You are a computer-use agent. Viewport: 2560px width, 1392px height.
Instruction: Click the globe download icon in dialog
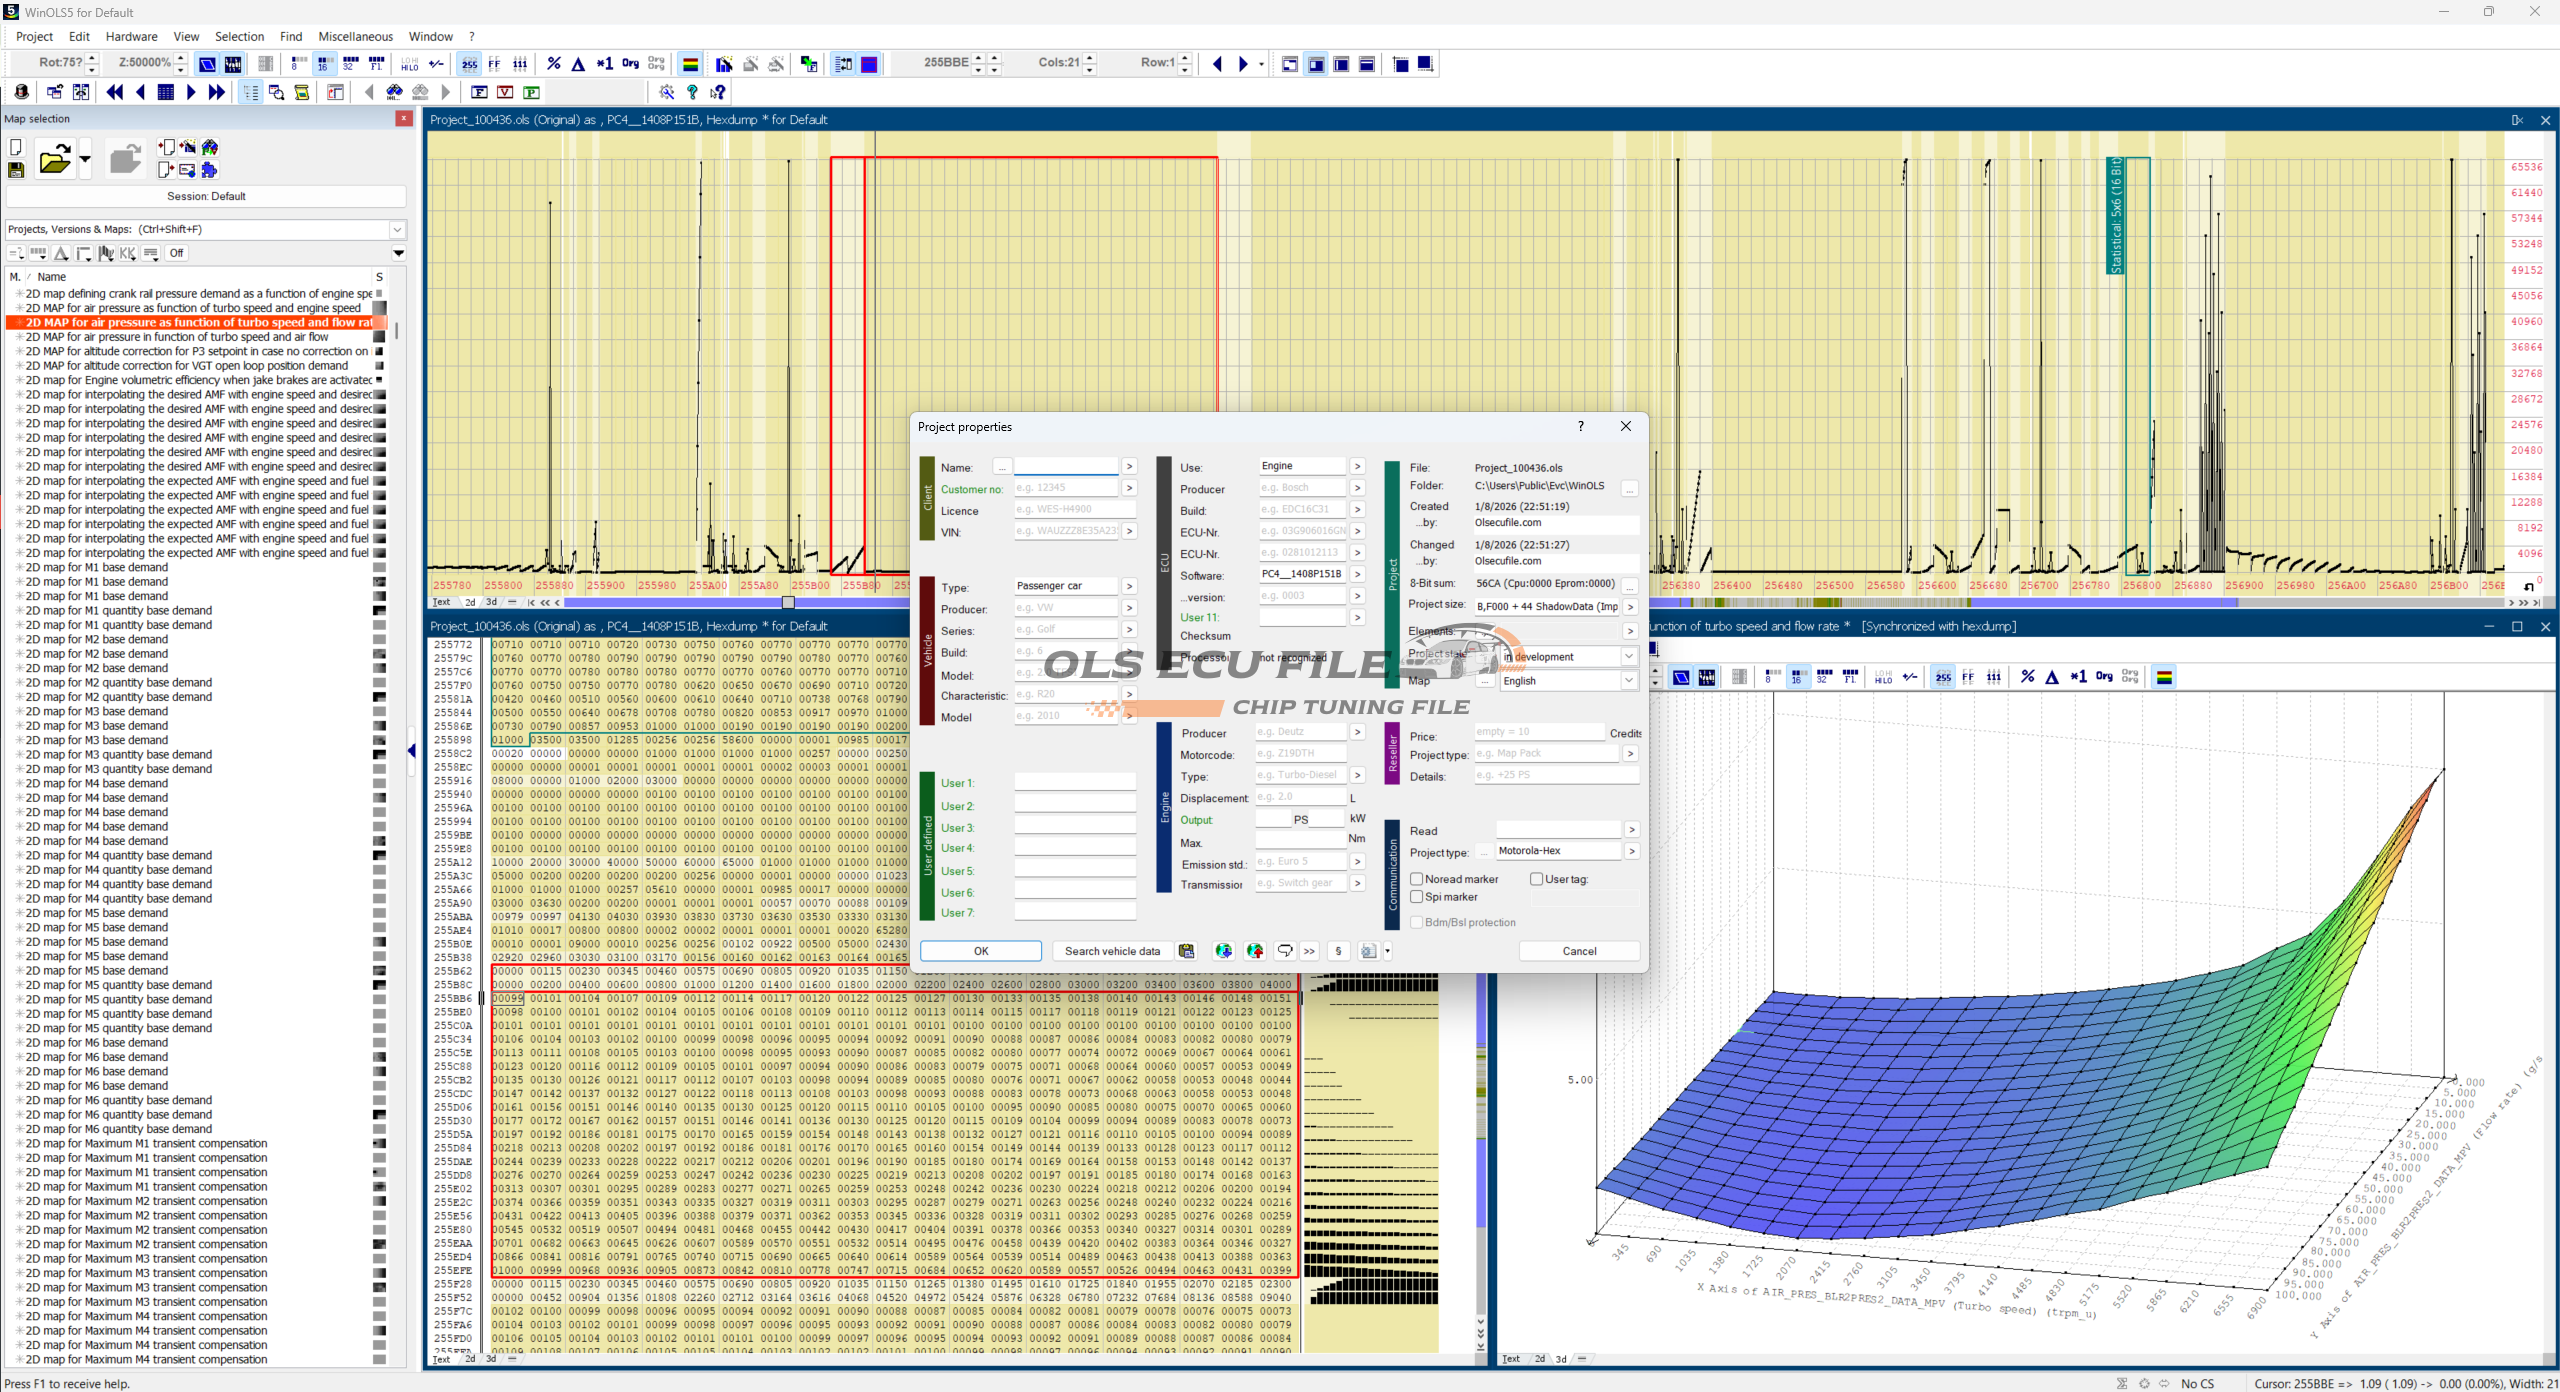click(1223, 951)
